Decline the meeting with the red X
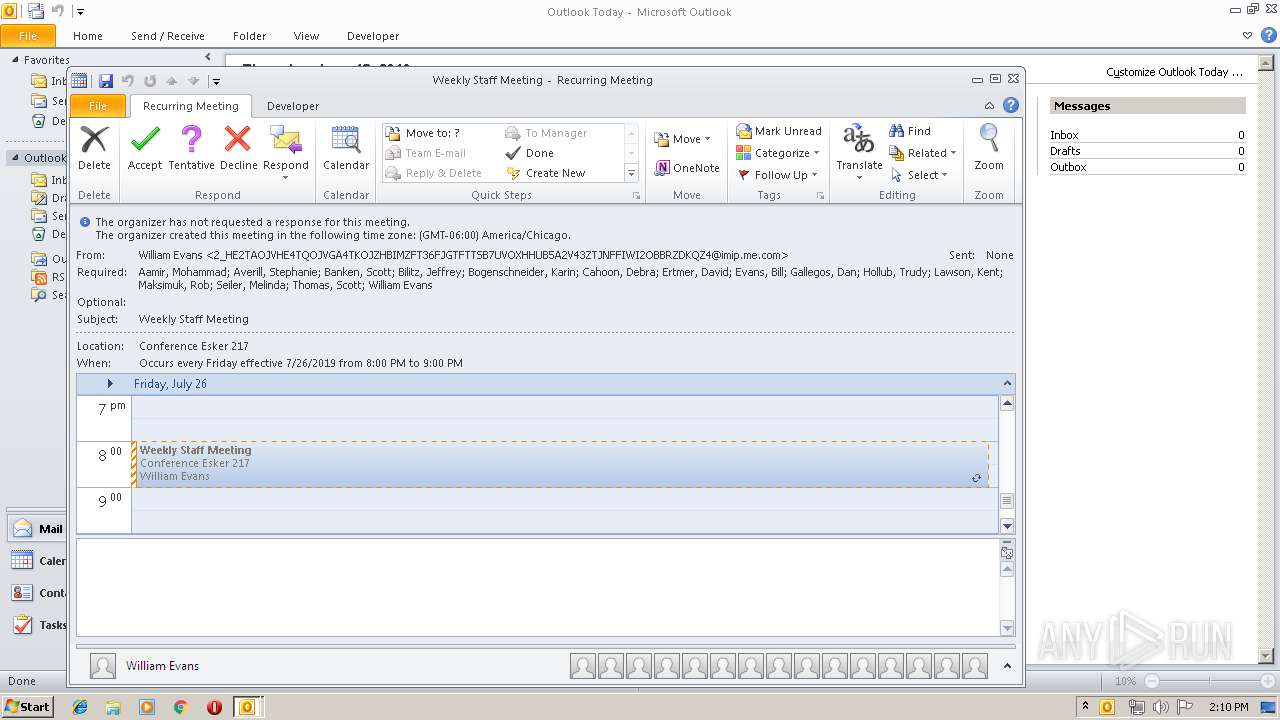Viewport: 1280px width, 720px height. 238,148
